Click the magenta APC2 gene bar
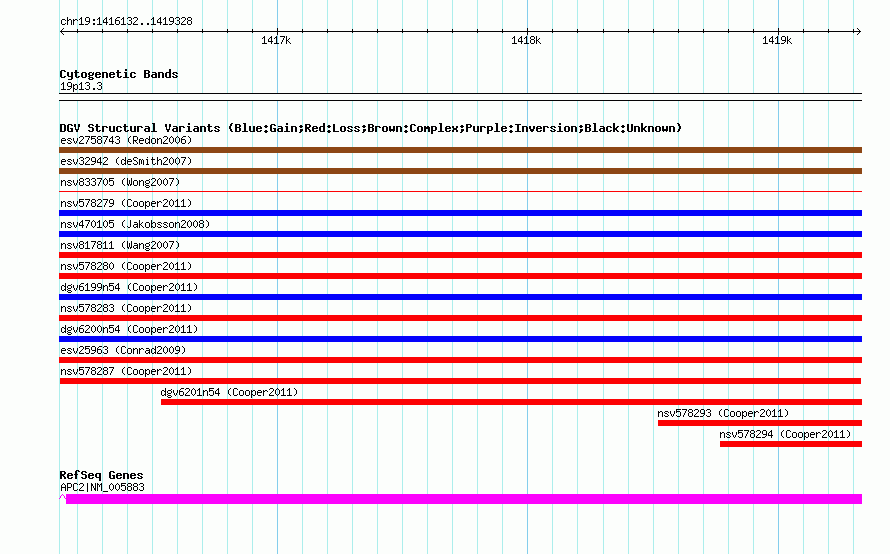 click(464, 499)
